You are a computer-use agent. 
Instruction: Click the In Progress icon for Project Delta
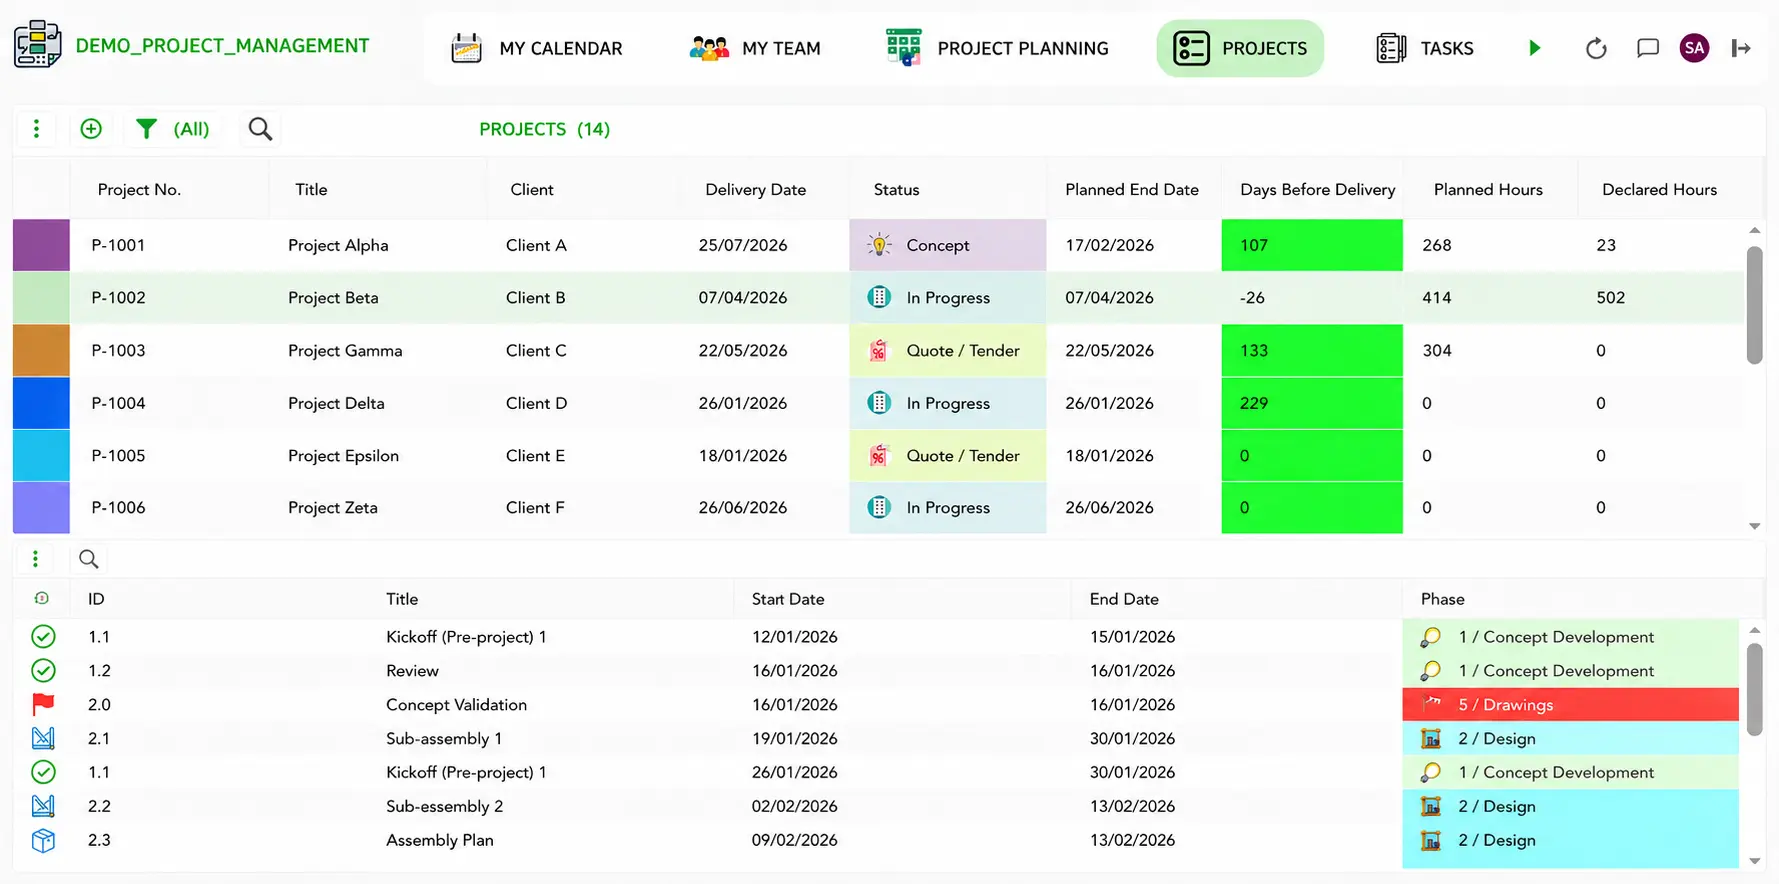click(x=879, y=403)
